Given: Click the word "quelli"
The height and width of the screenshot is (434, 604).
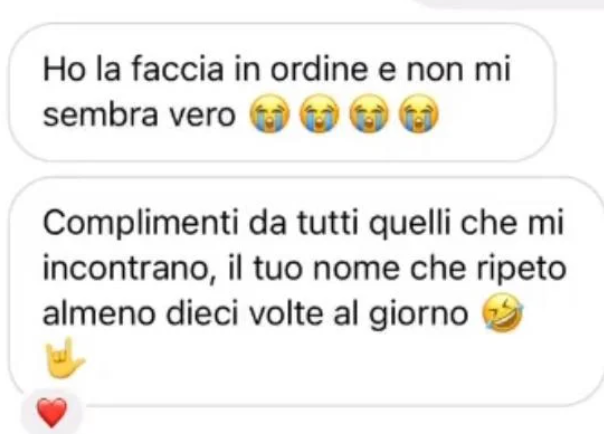Looking at the screenshot, I should (x=409, y=225).
